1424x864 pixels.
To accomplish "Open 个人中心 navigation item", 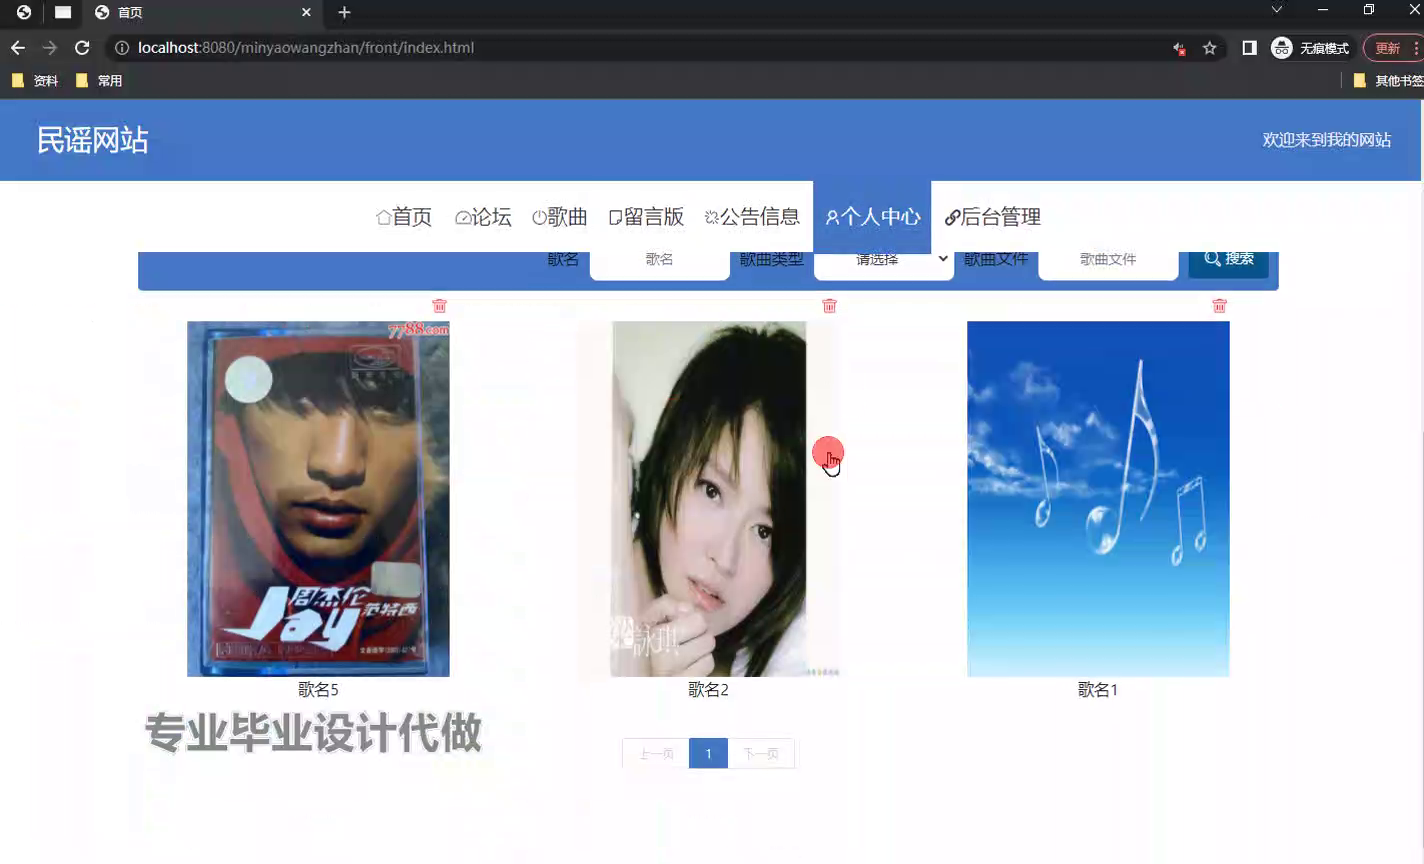I will click(x=872, y=217).
